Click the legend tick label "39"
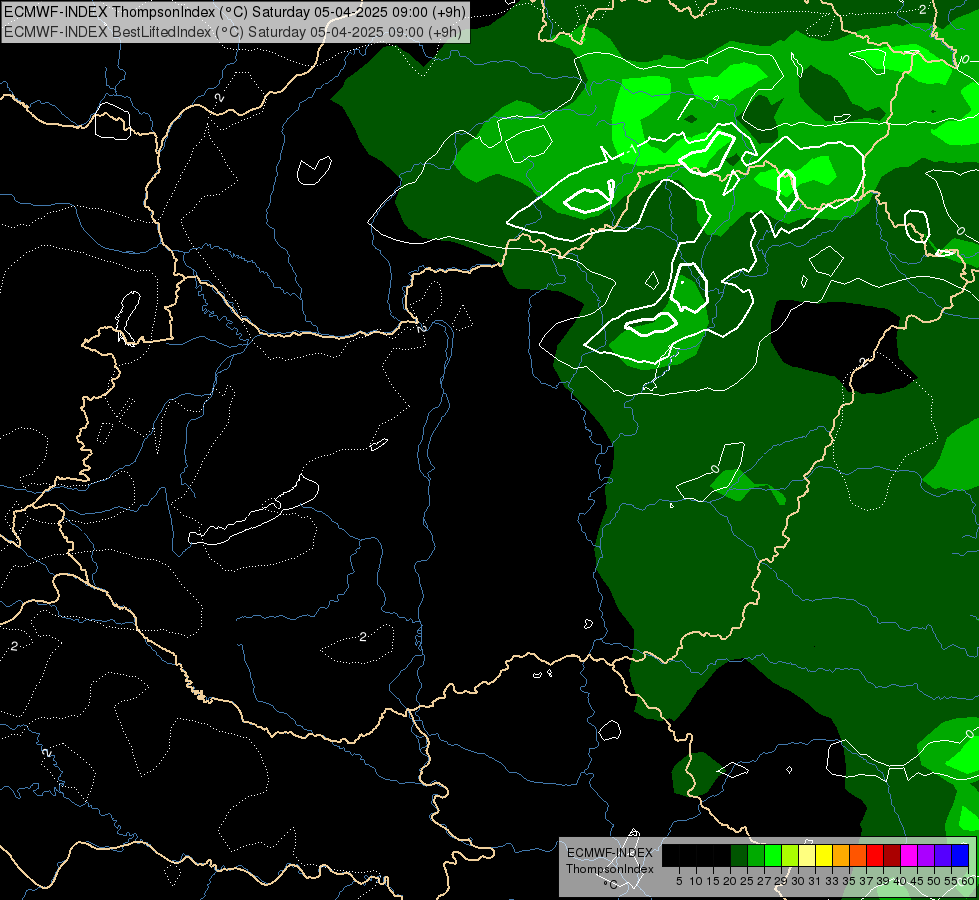The image size is (979, 900). tap(883, 881)
